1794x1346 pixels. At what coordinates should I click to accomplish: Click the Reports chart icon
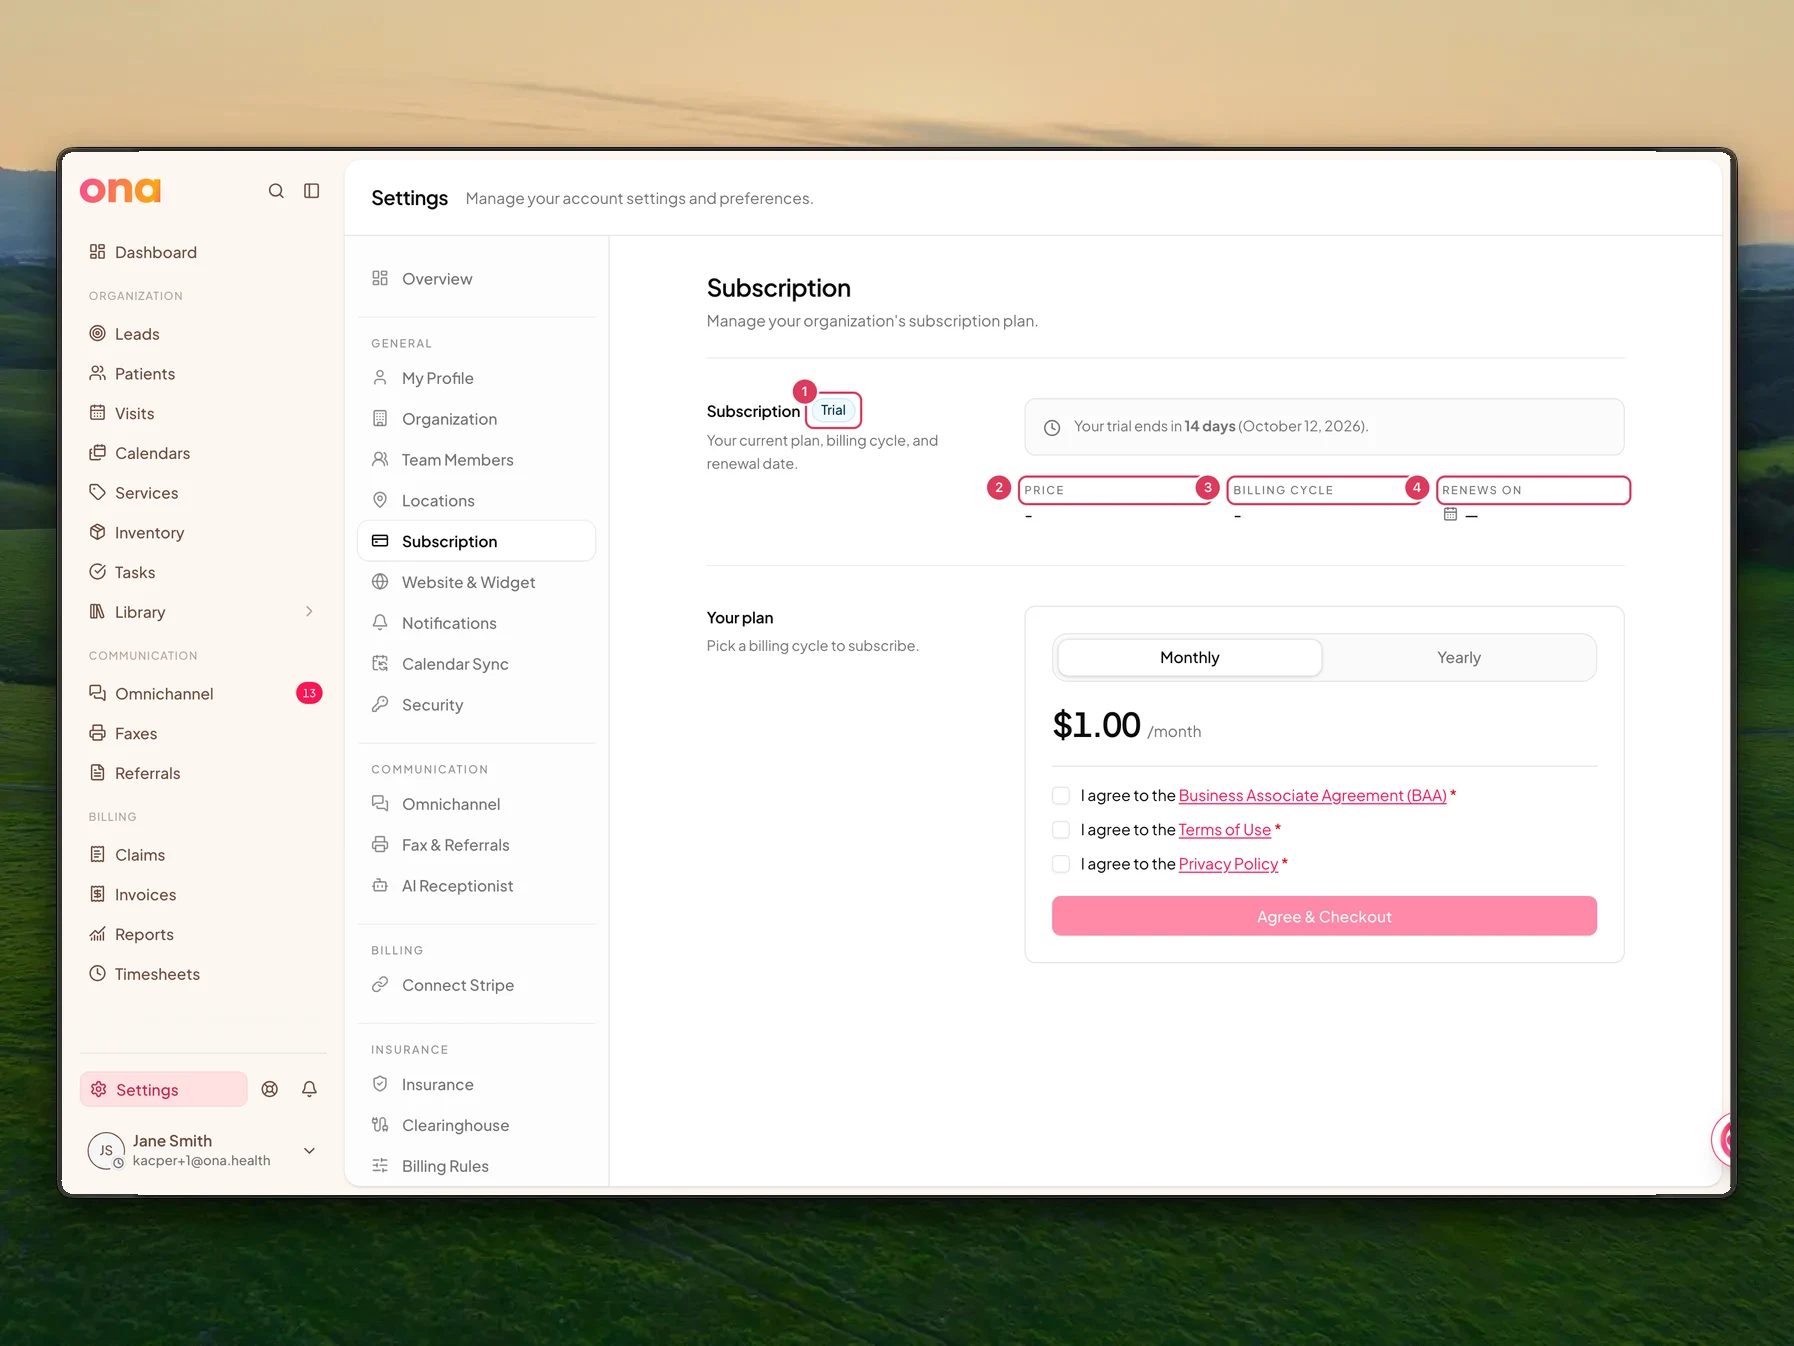point(97,934)
